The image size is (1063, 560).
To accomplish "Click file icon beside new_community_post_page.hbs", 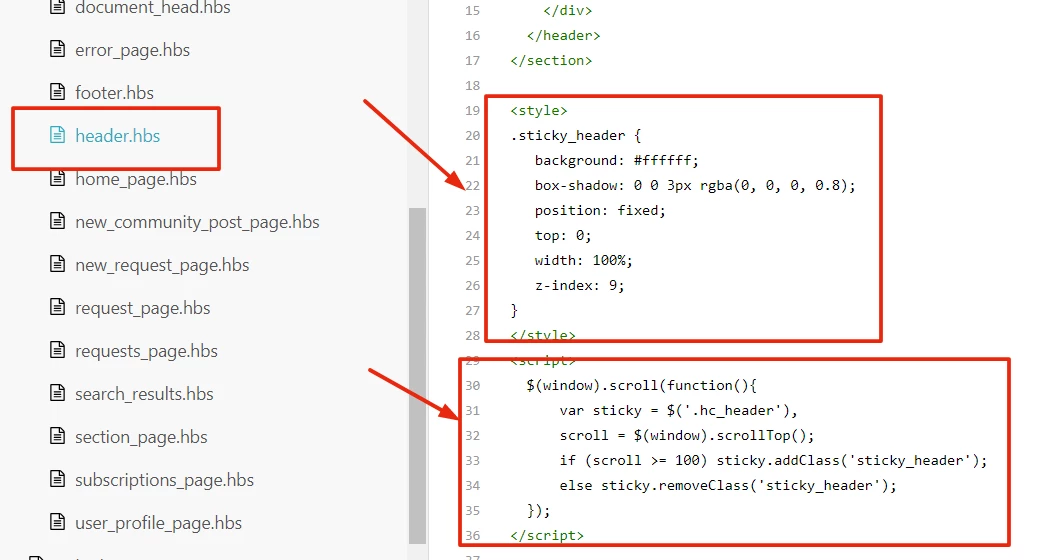I will click(x=58, y=221).
